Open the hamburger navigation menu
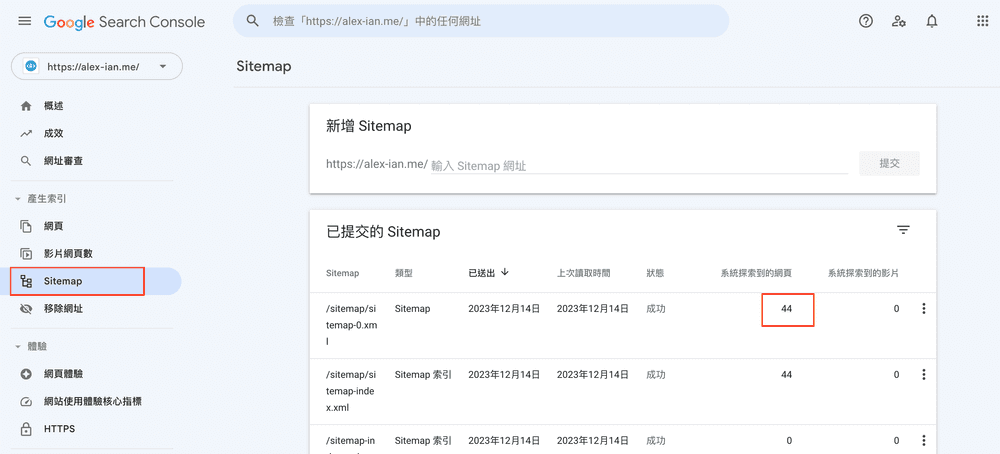Screen dimensions: 1000x454 [25, 21]
